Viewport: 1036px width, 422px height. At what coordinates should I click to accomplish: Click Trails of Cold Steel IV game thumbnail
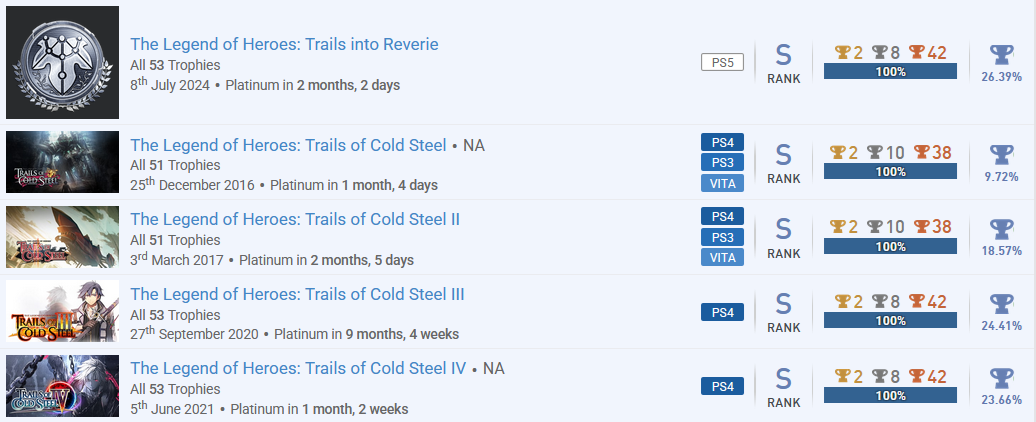62,386
